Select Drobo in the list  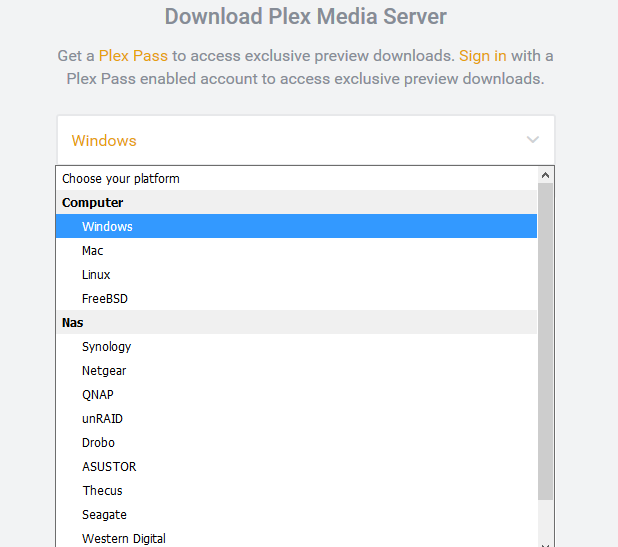pos(98,443)
